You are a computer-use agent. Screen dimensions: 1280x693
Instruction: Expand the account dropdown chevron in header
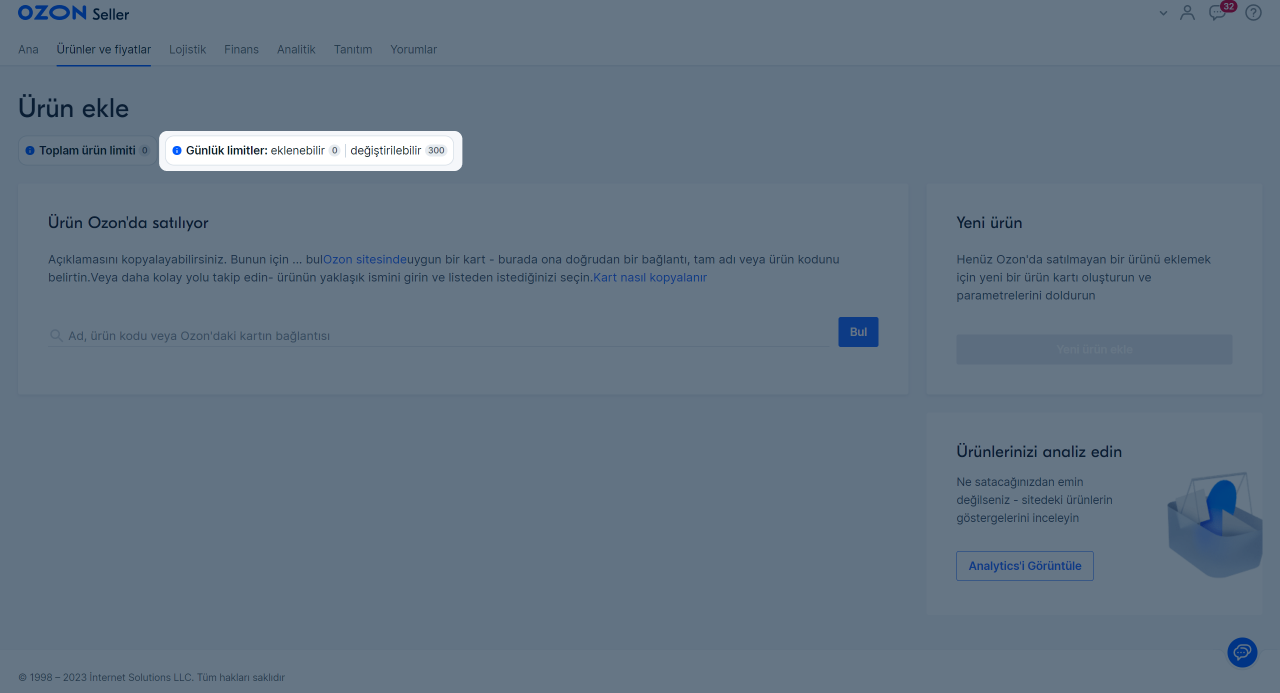[x=1163, y=13]
